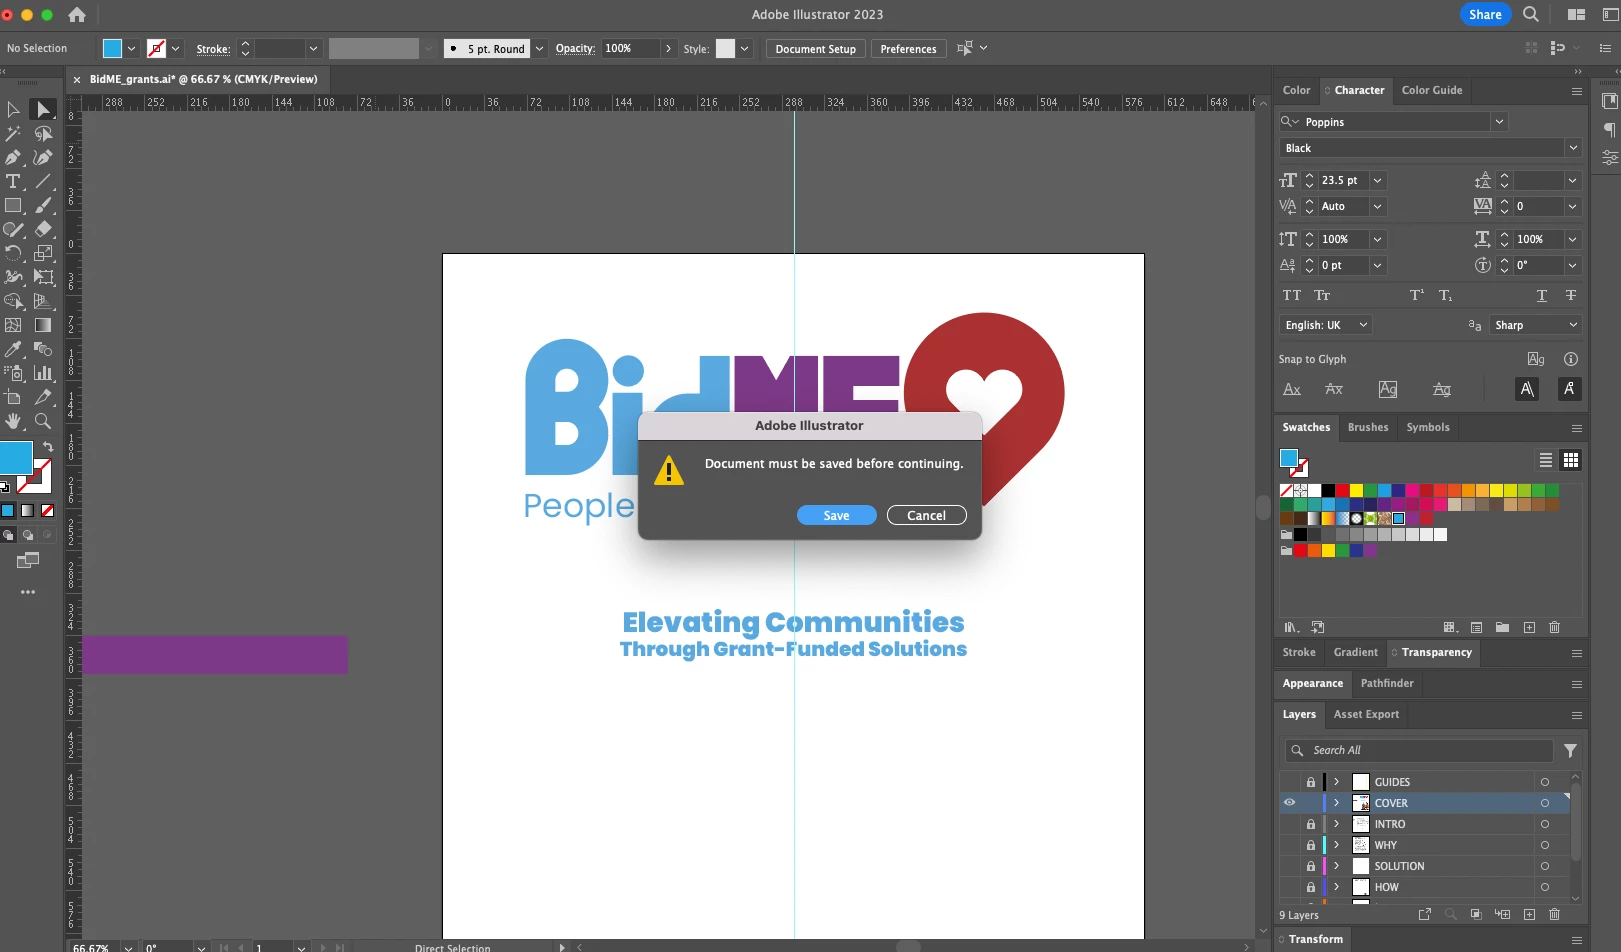Swap fill and stroke colors in the toolbar
1621x952 pixels.
pos(47,447)
